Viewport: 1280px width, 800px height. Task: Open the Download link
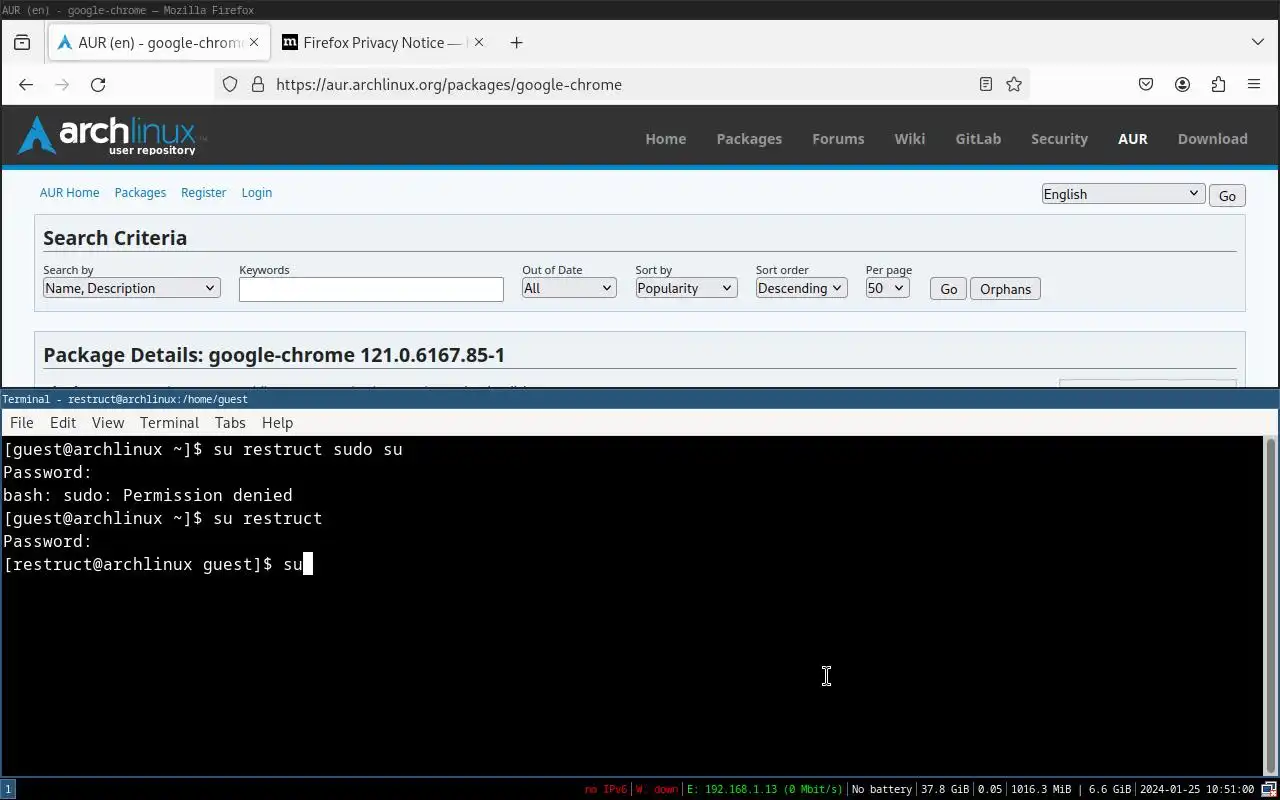click(1212, 139)
